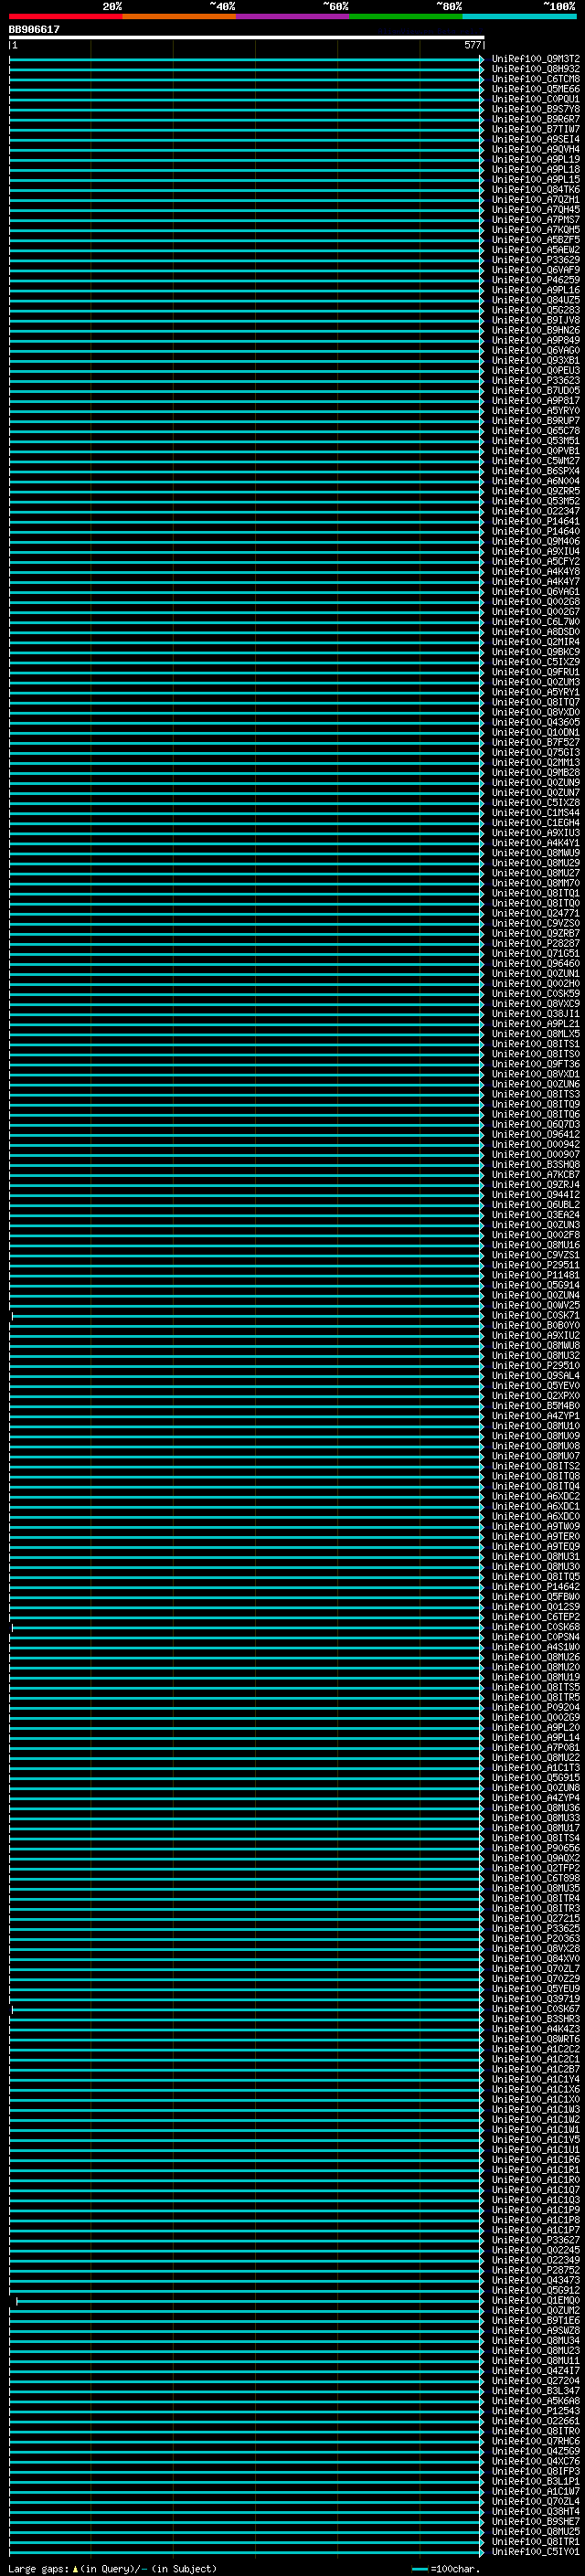This screenshot has height=2576, width=585.
Task: Click the cyan ~100% identity legend segment
Action: click(x=519, y=16)
